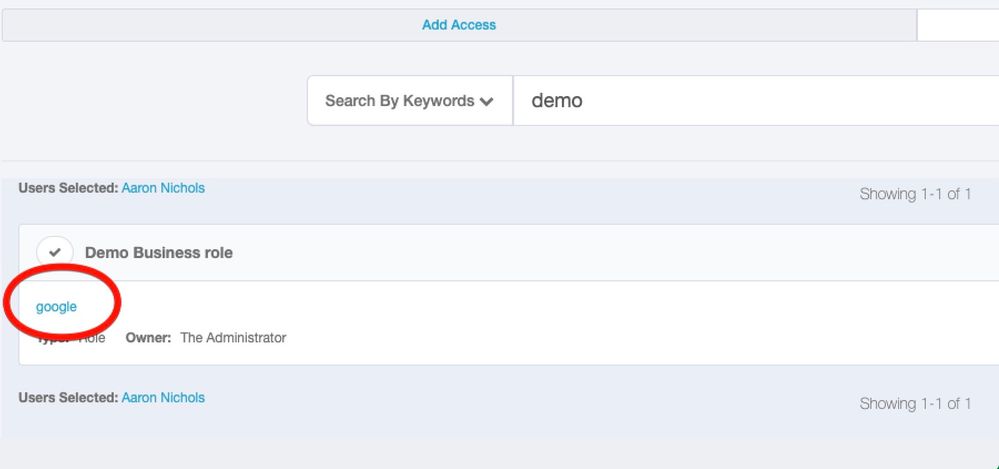The image size is (999, 469).
Task: Click the bottom "Users Selected:" label
Action: [68, 398]
